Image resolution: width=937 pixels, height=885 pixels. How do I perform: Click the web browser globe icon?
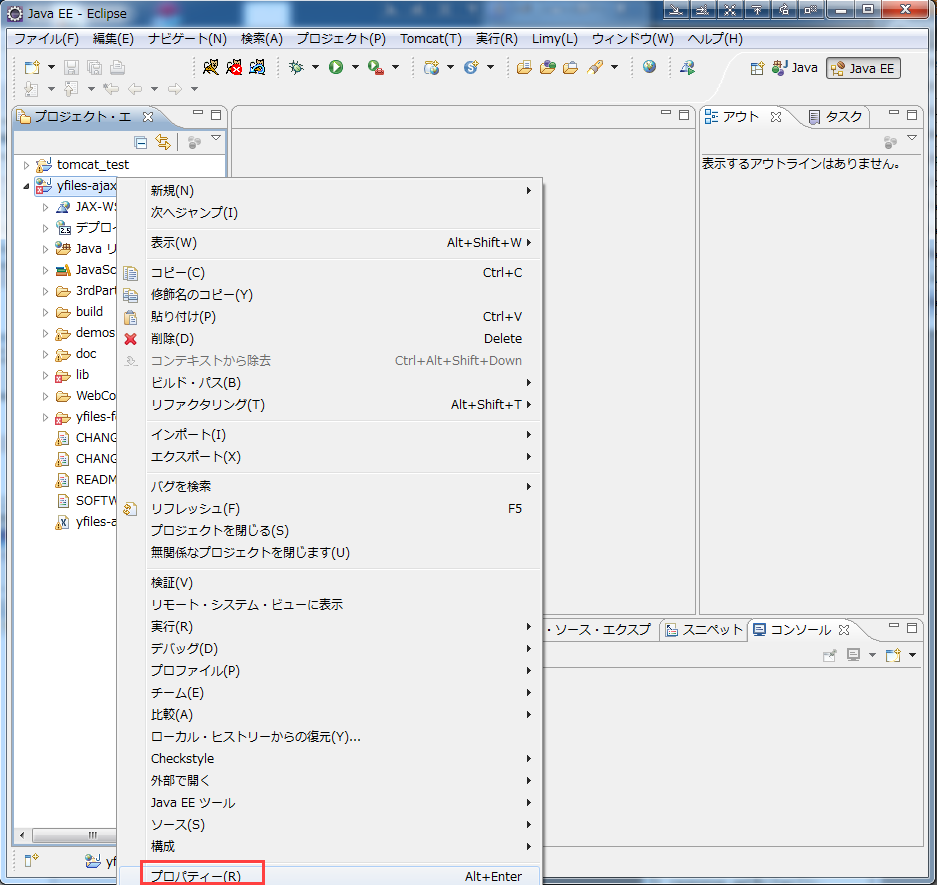650,67
